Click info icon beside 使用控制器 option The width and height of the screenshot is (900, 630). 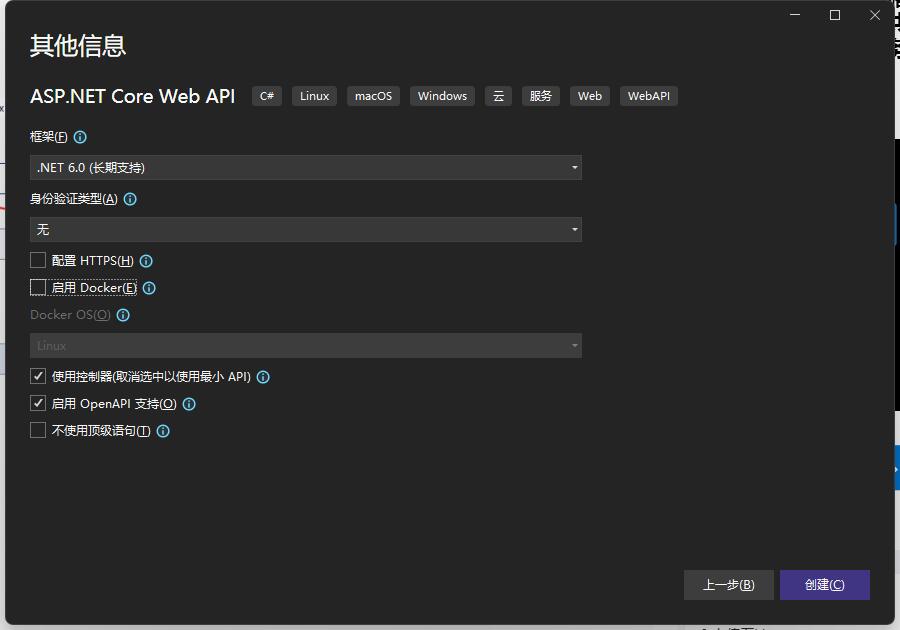(263, 377)
